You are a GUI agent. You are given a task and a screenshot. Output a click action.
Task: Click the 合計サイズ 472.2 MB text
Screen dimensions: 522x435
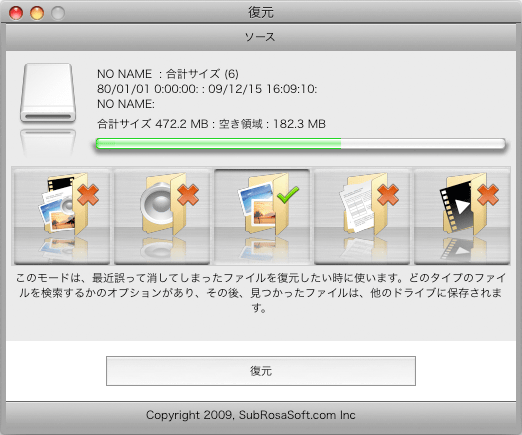pos(153,124)
